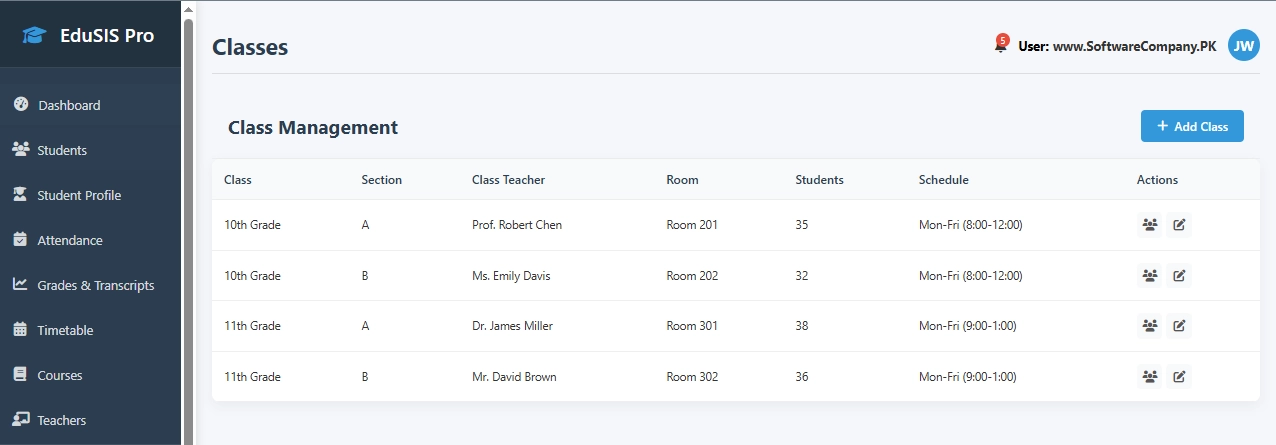1276x445 pixels.
Task: Select Timetable from the sidebar
Action: 65,330
